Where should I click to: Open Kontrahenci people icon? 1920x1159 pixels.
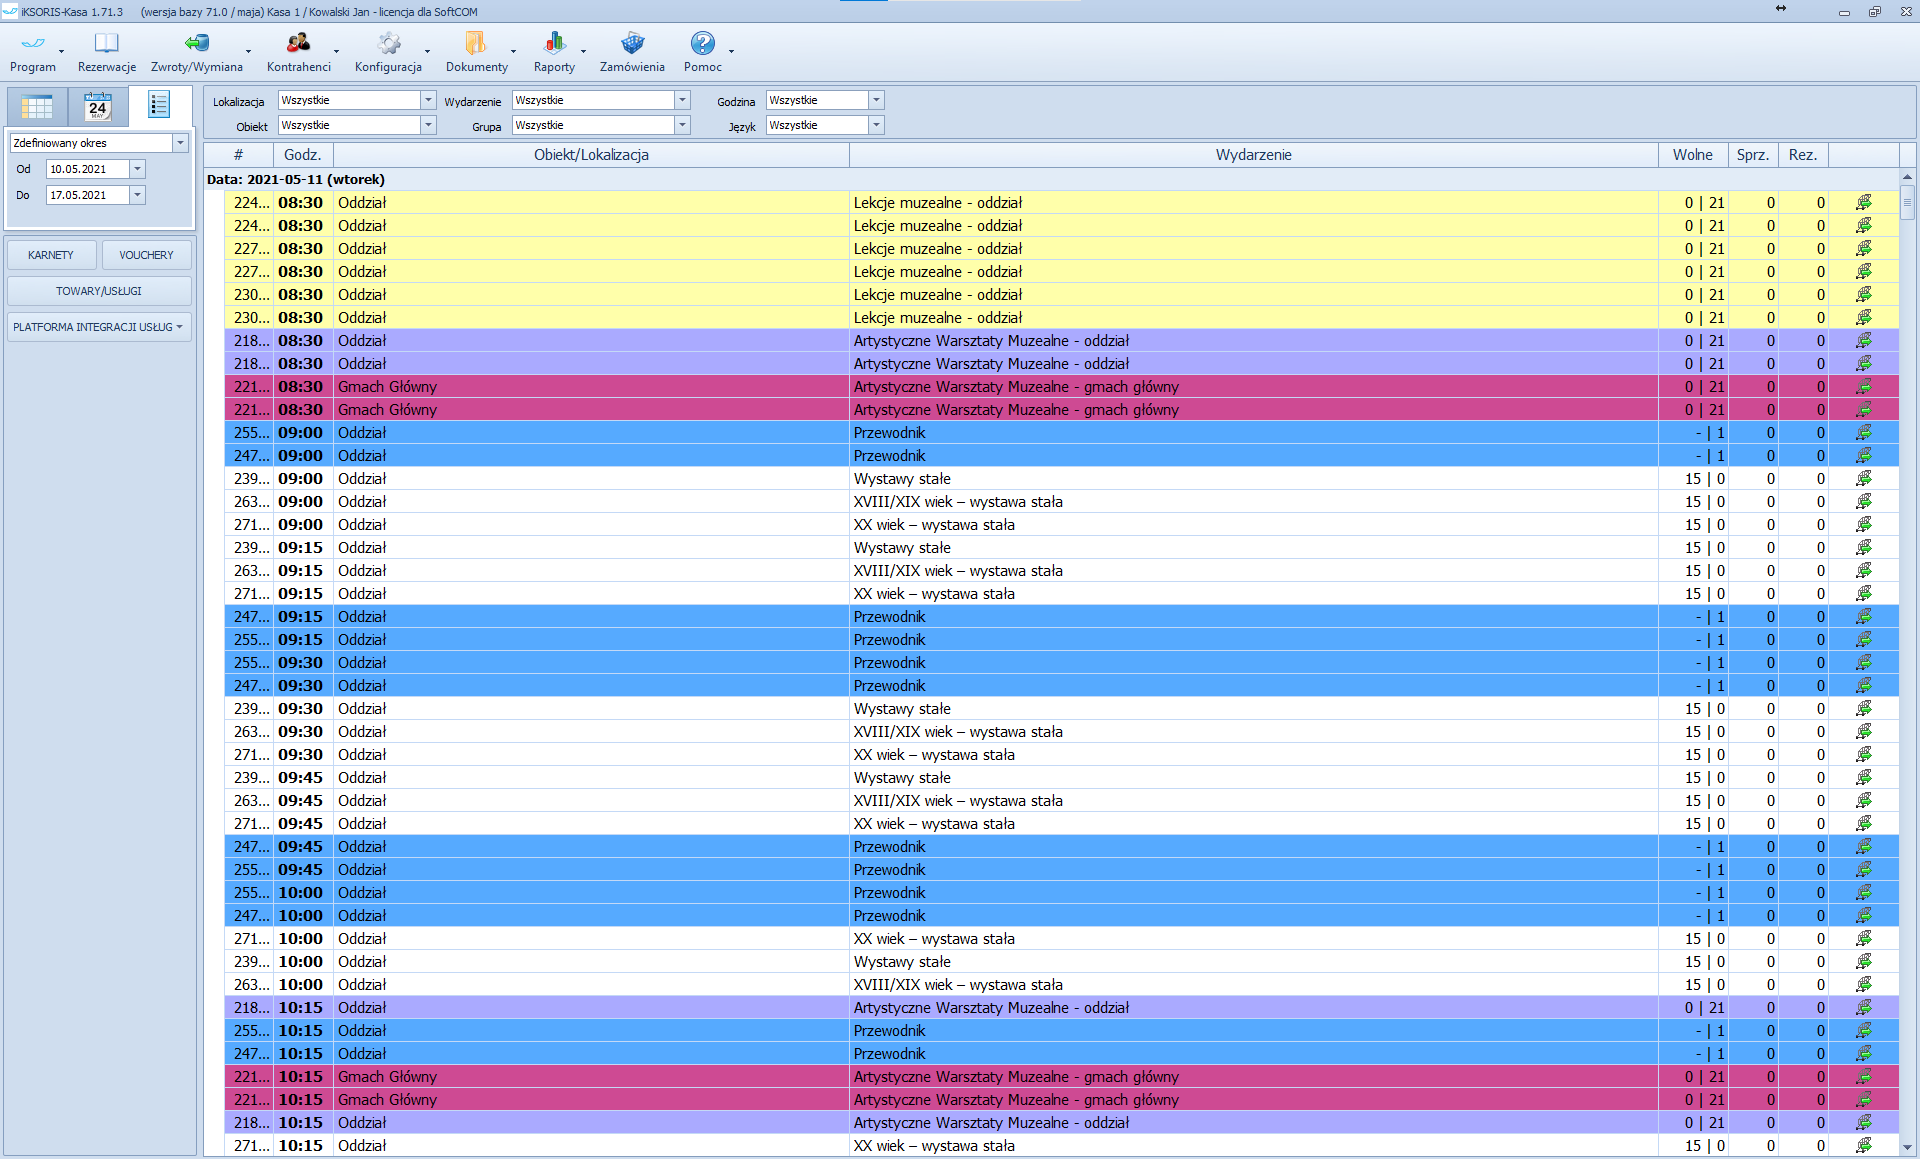pyautogui.click(x=298, y=43)
